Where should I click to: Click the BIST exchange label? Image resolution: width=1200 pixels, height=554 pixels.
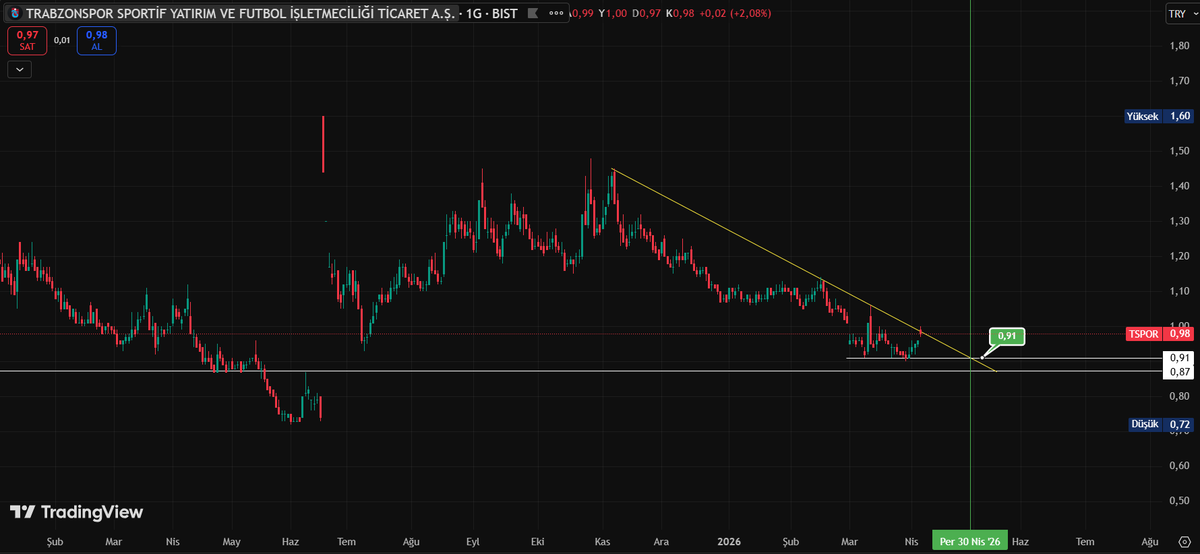[504, 14]
